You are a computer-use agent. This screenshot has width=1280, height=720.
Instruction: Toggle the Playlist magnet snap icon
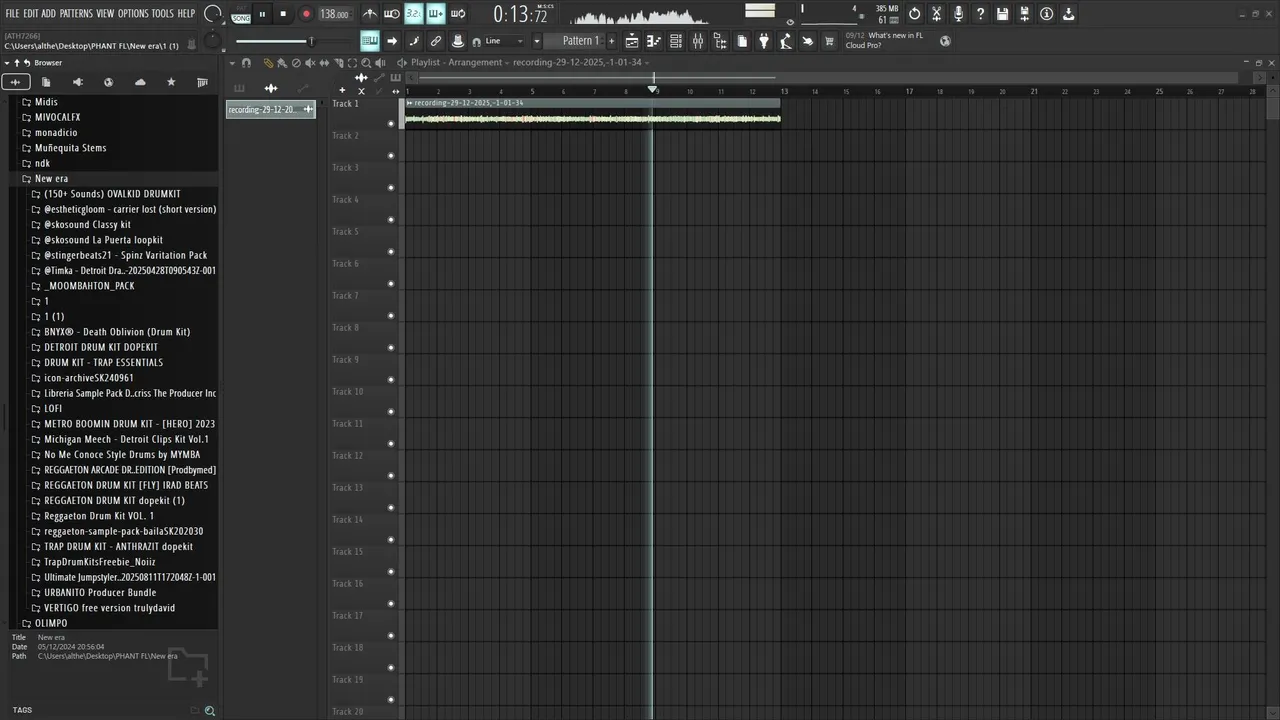[246, 63]
